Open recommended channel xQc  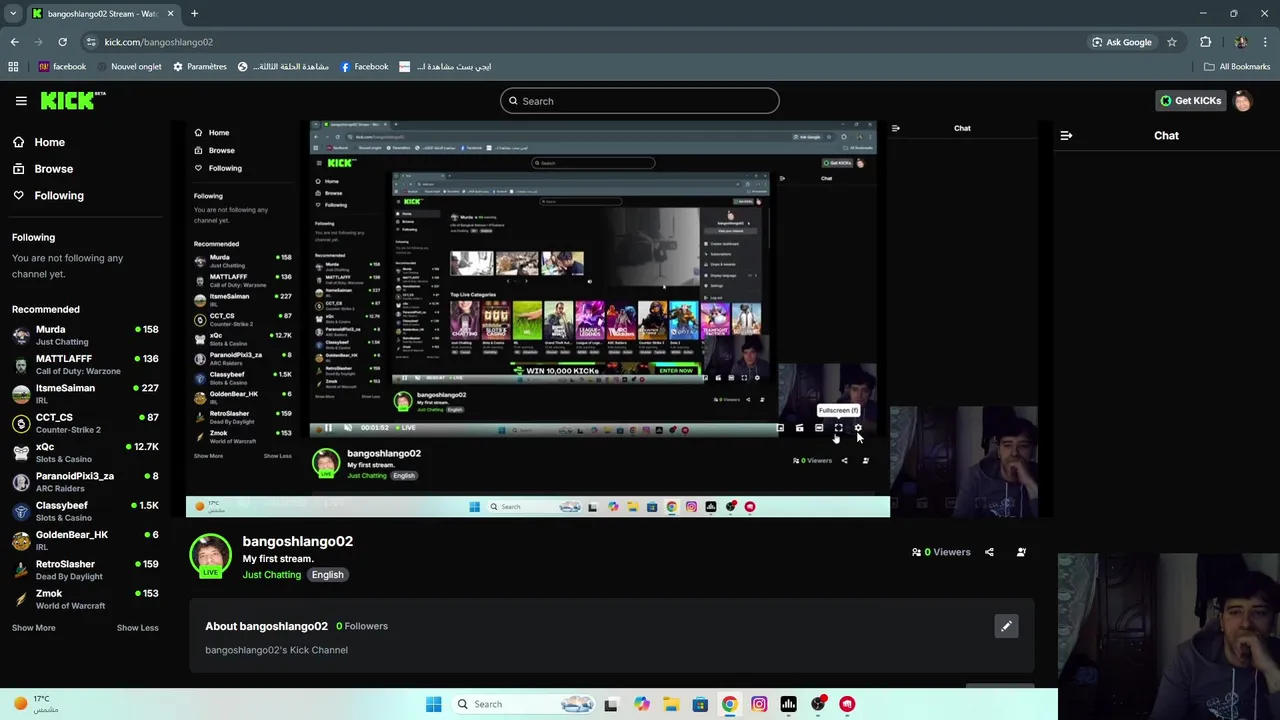(85, 452)
